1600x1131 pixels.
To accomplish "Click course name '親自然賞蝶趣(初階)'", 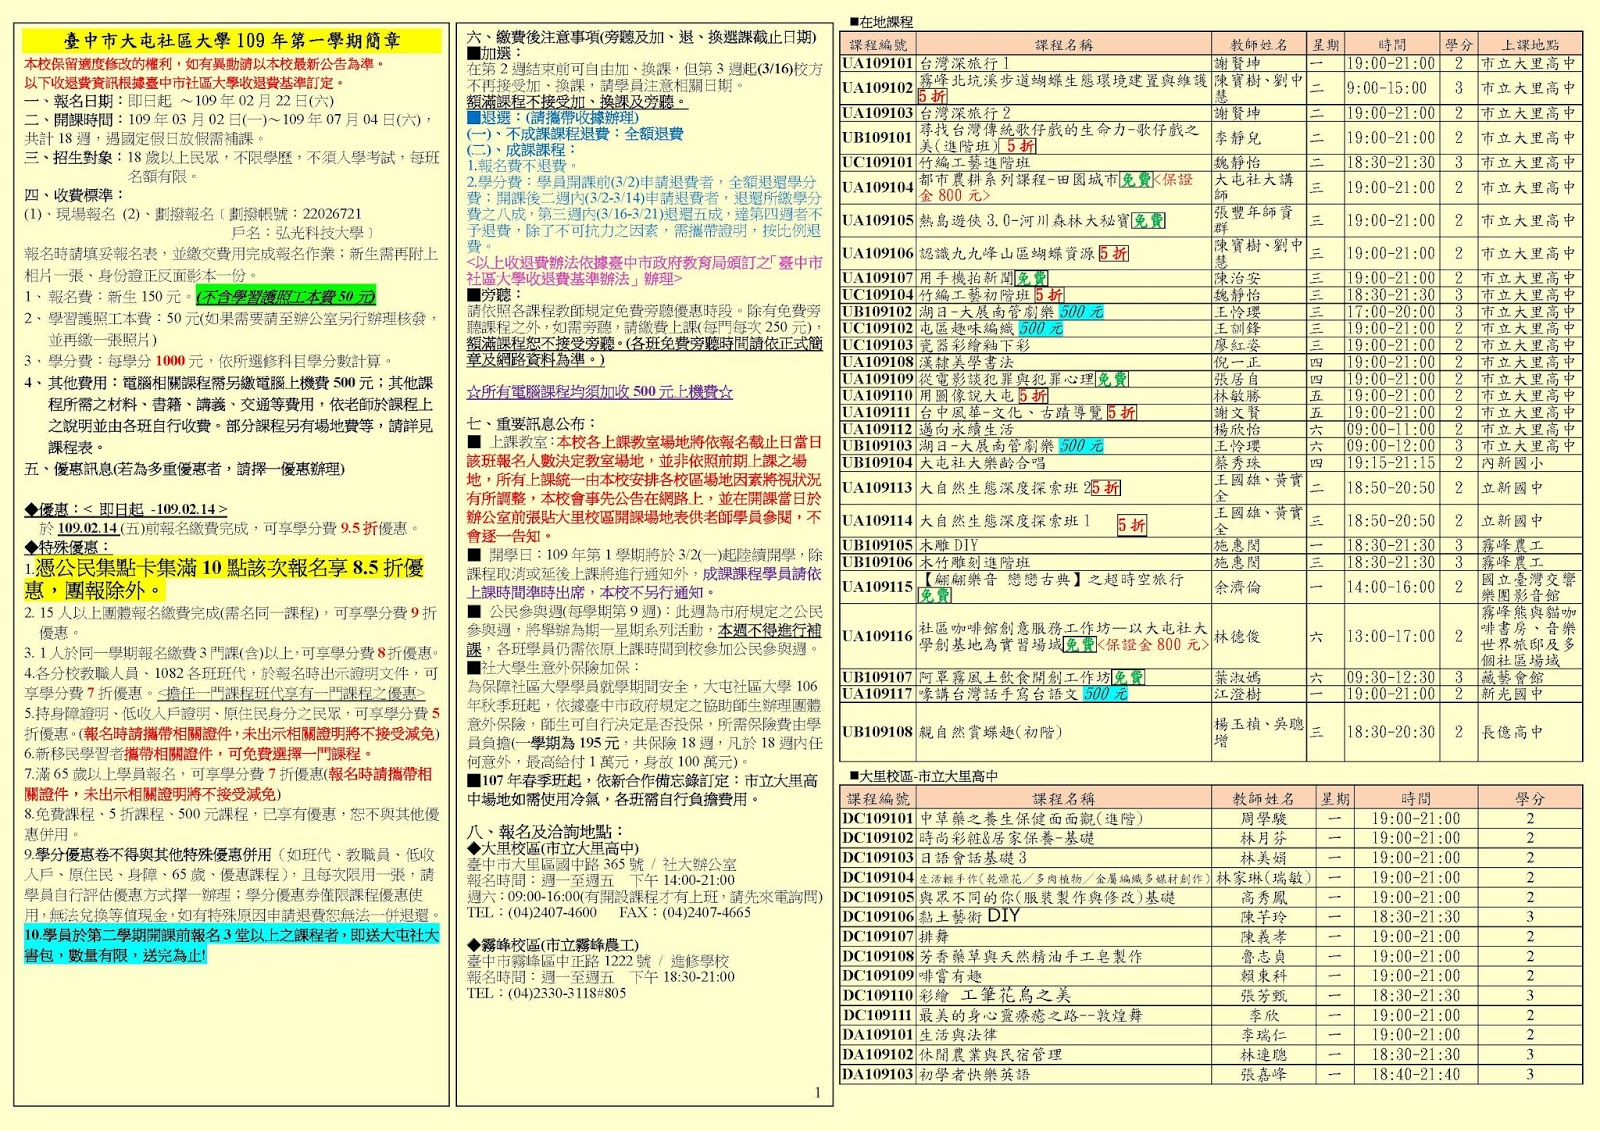I will point(991,732).
